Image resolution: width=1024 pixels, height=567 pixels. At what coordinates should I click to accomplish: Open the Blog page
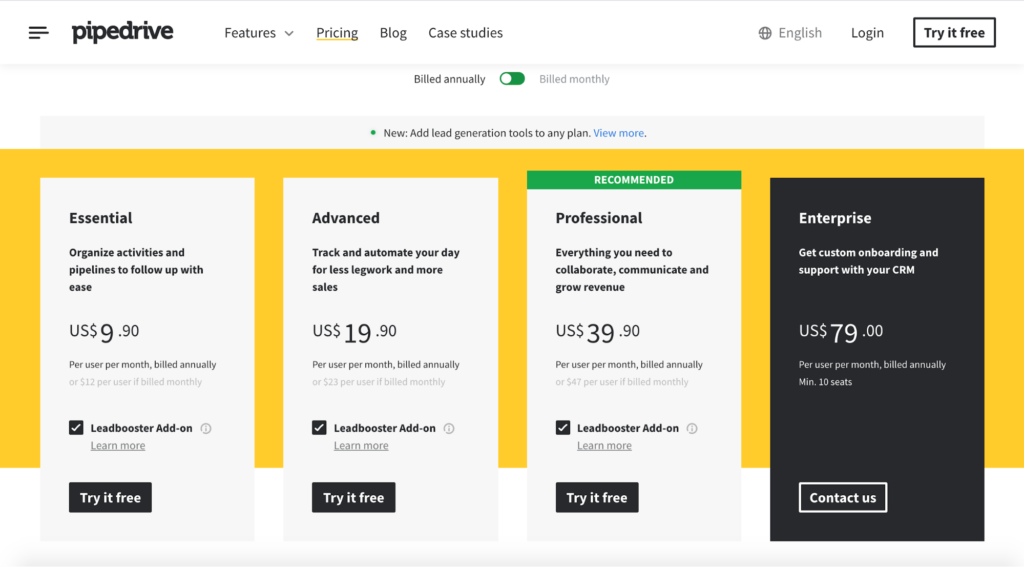[393, 33]
